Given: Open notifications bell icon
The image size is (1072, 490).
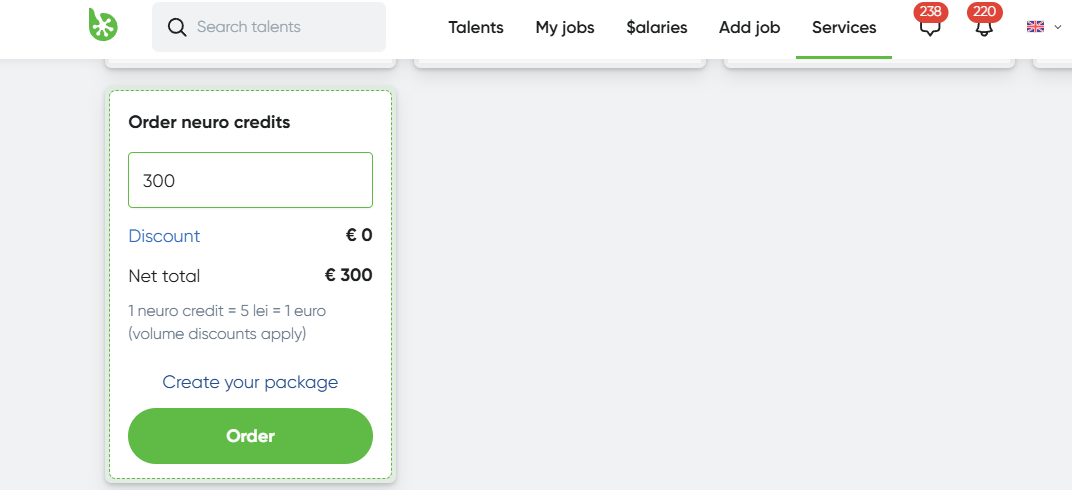Looking at the screenshot, I should (x=983, y=29).
